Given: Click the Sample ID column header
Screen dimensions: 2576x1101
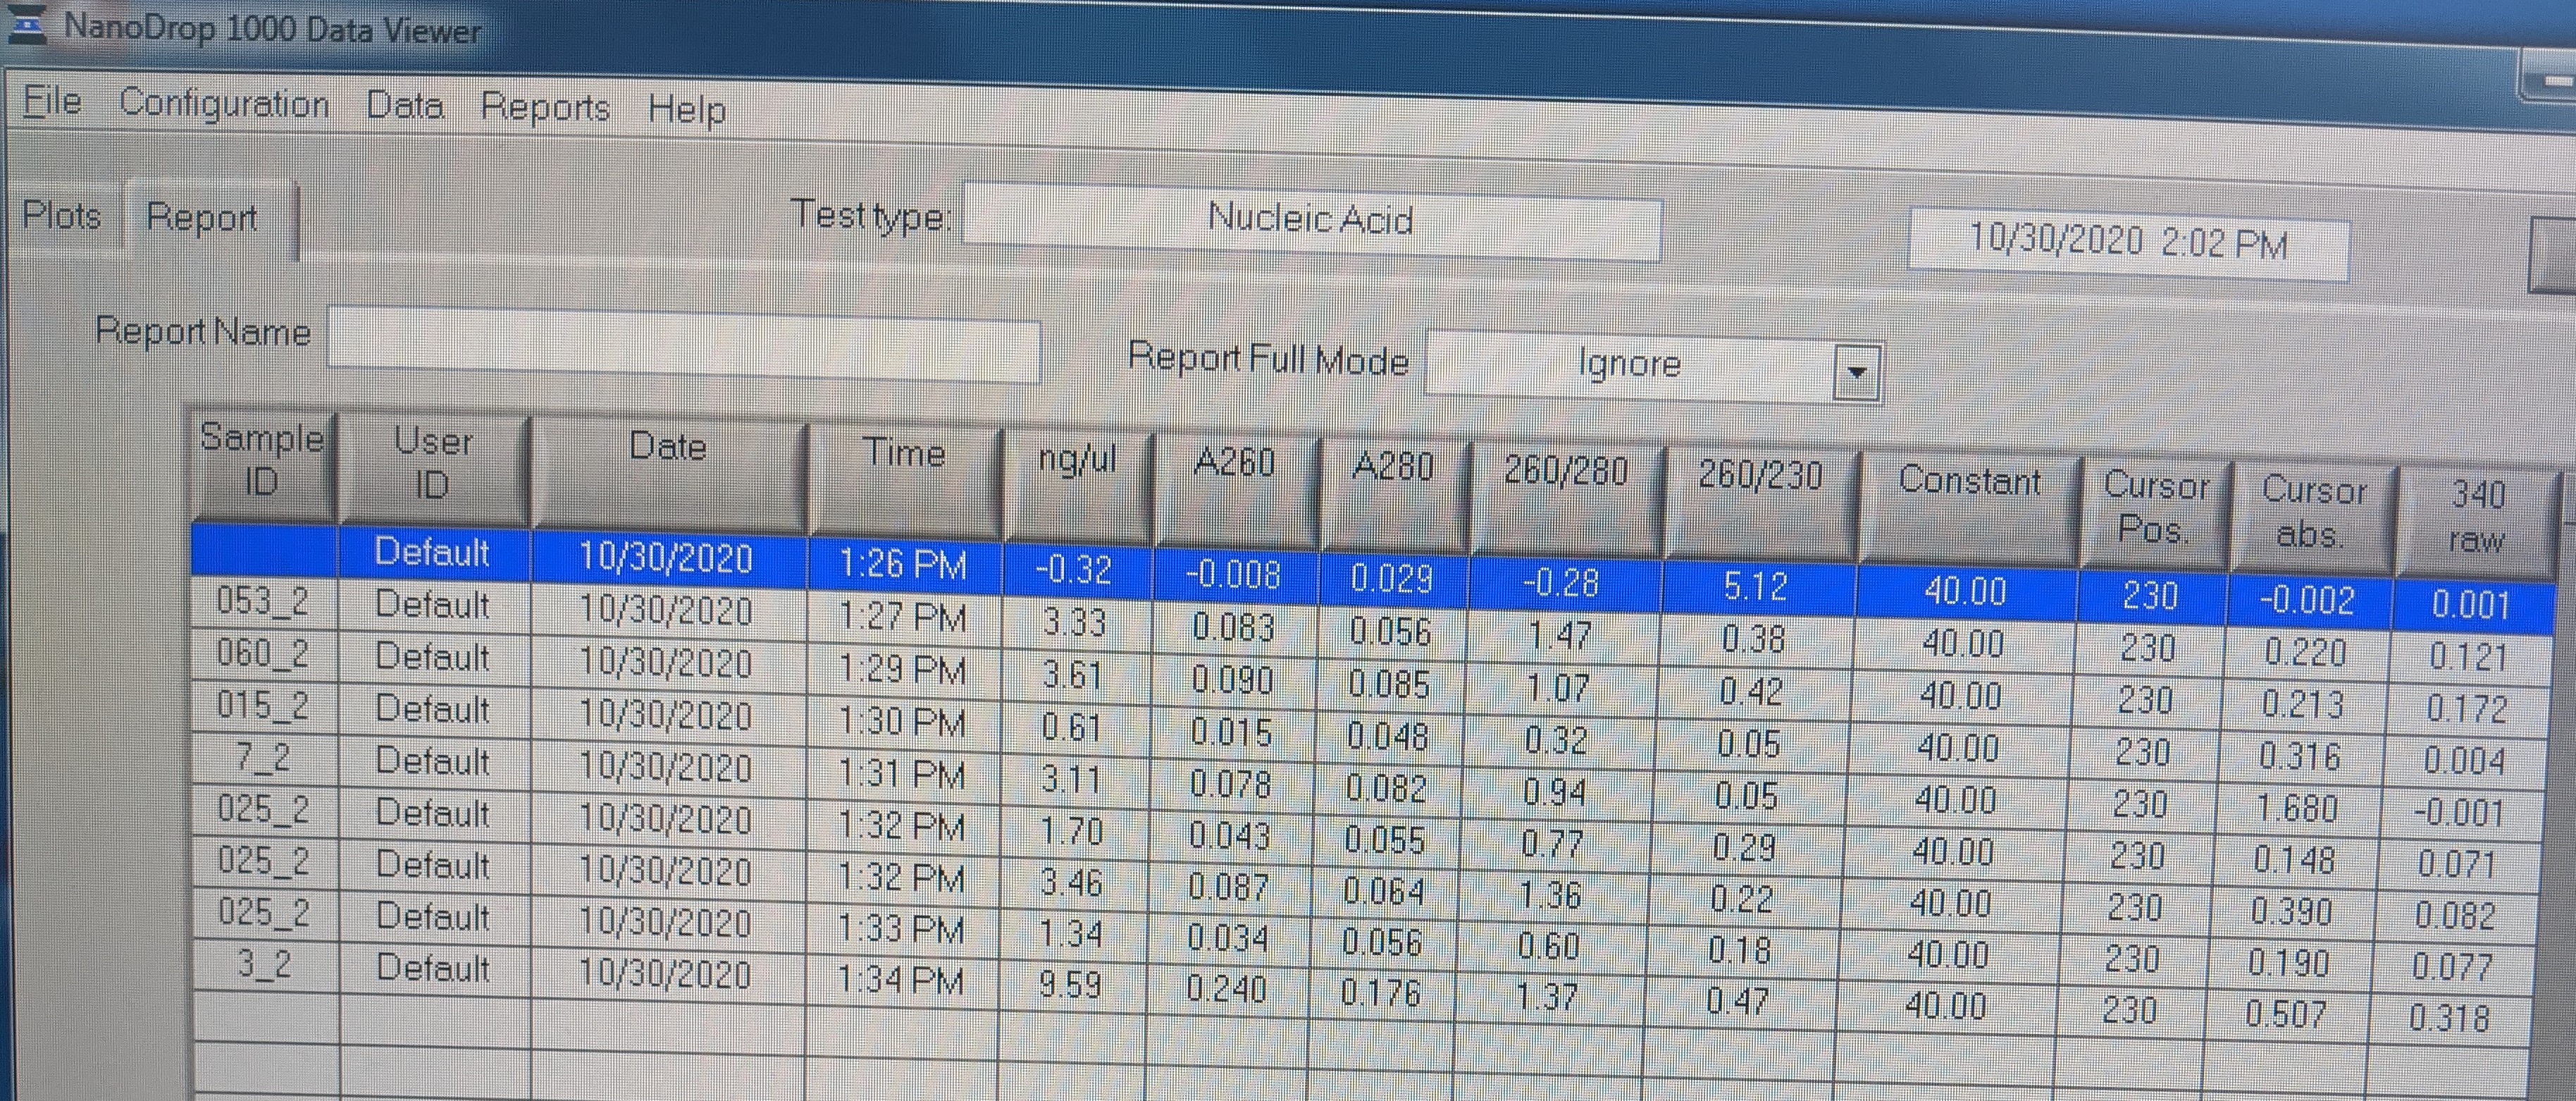Looking at the screenshot, I should click(262, 460).
